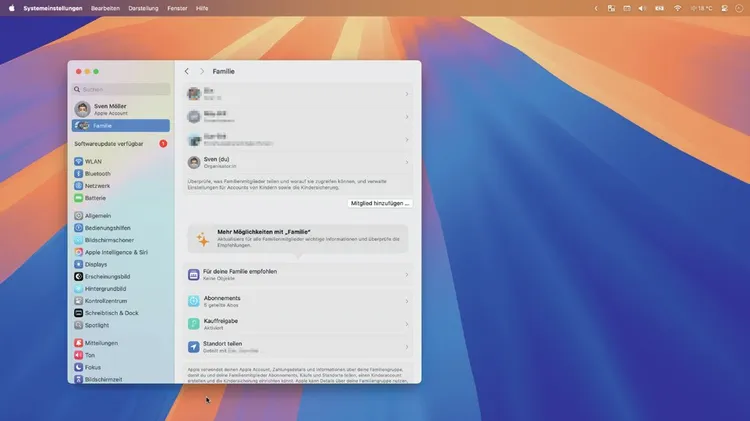
Task: Select Familie in the sidebar
Action: point(121,125)
